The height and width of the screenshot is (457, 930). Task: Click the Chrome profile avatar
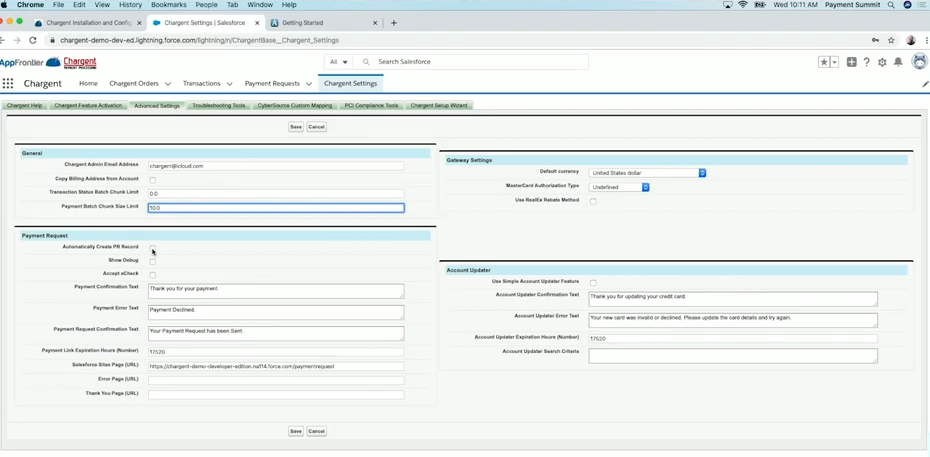(x=911, y=40)
